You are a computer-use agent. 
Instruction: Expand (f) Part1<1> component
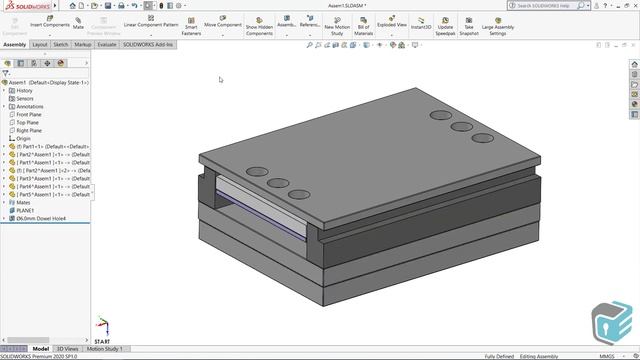pos(4,147)
